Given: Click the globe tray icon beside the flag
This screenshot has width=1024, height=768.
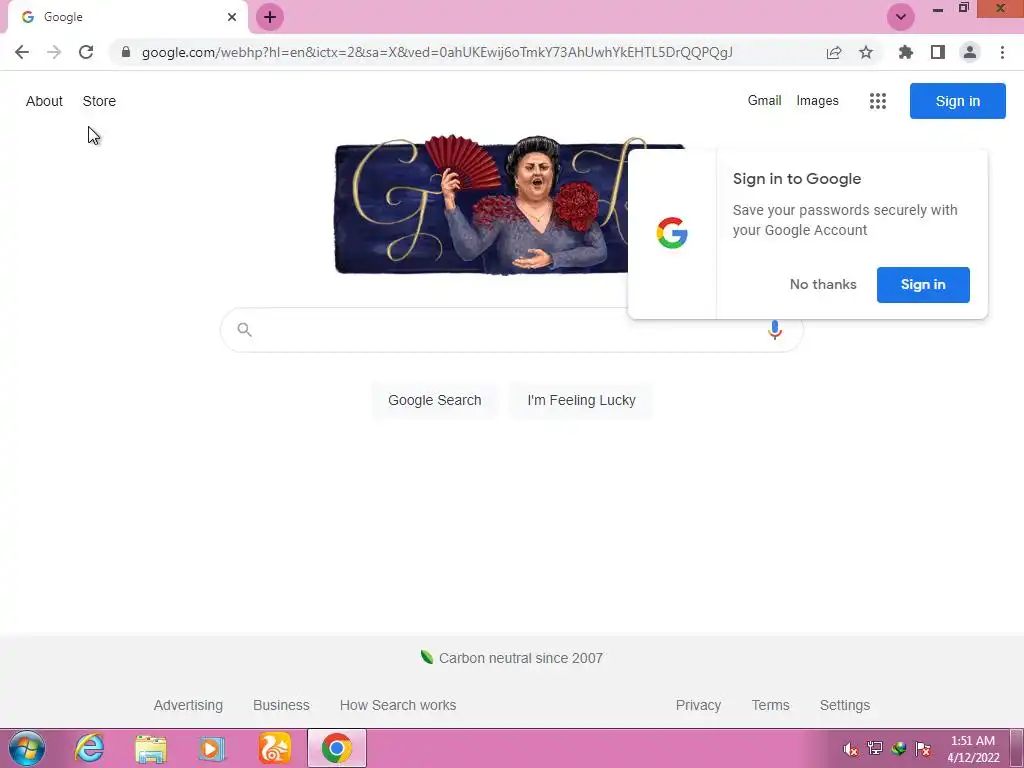Looking at the screenshot, I should [899, 748].
